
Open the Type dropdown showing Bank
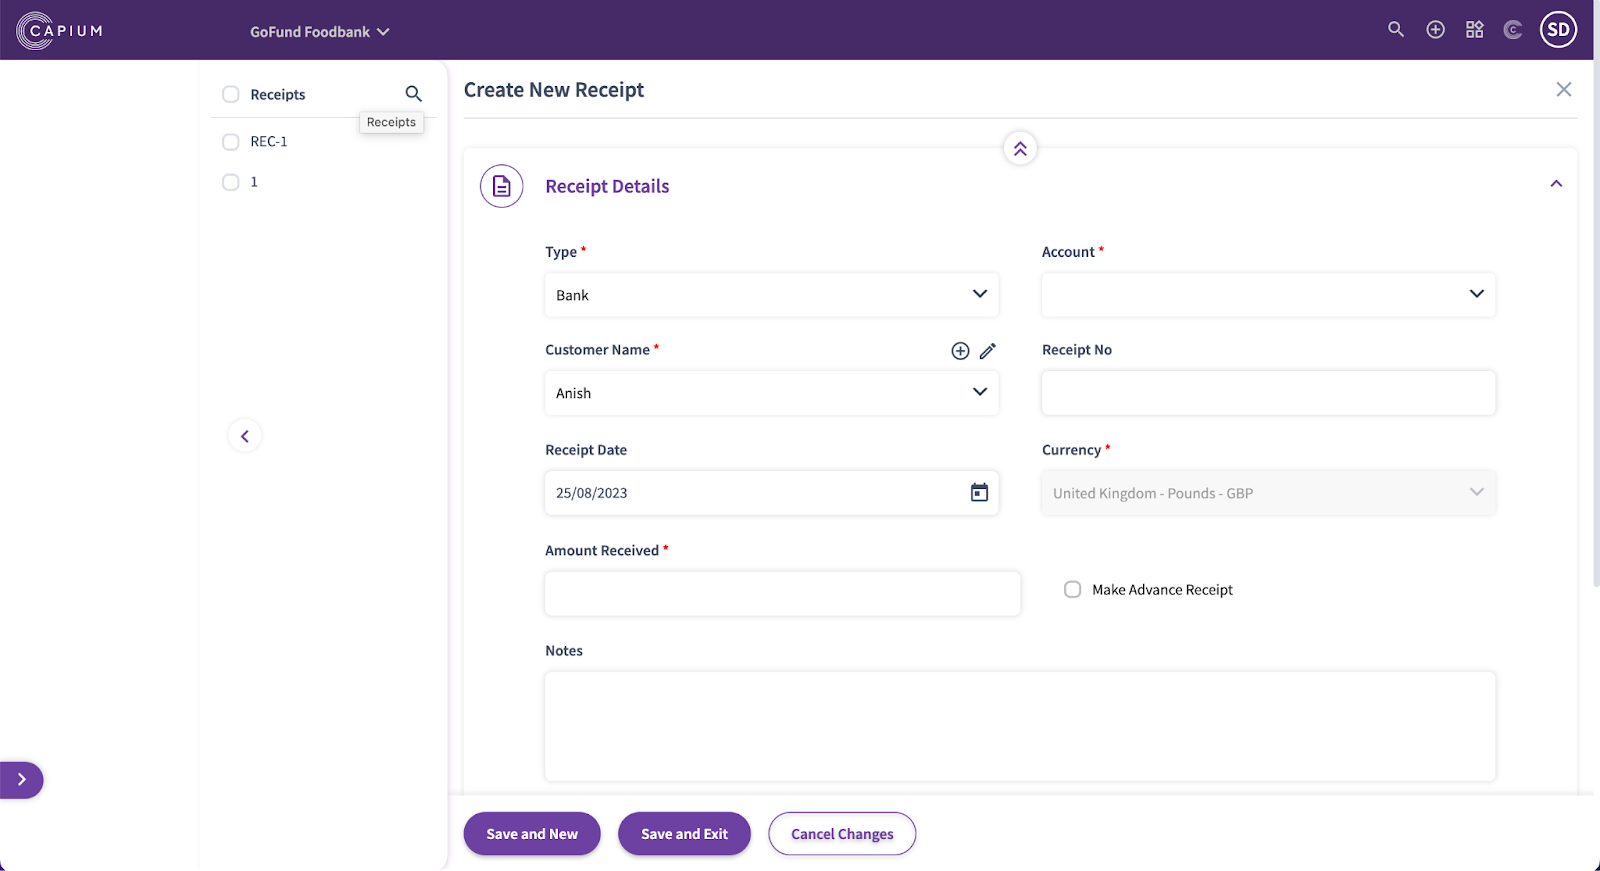coord(772,295)
